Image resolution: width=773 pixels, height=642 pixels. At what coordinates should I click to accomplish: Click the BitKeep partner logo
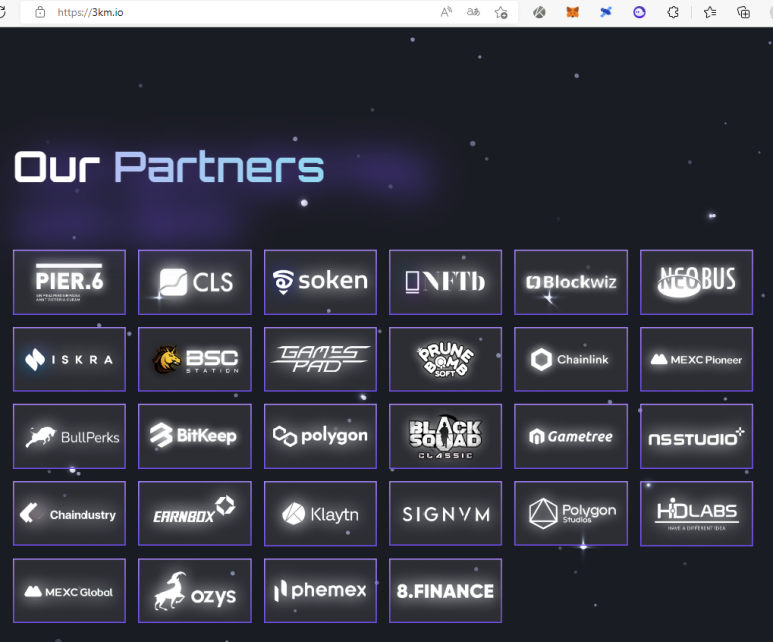coord(195,436)
